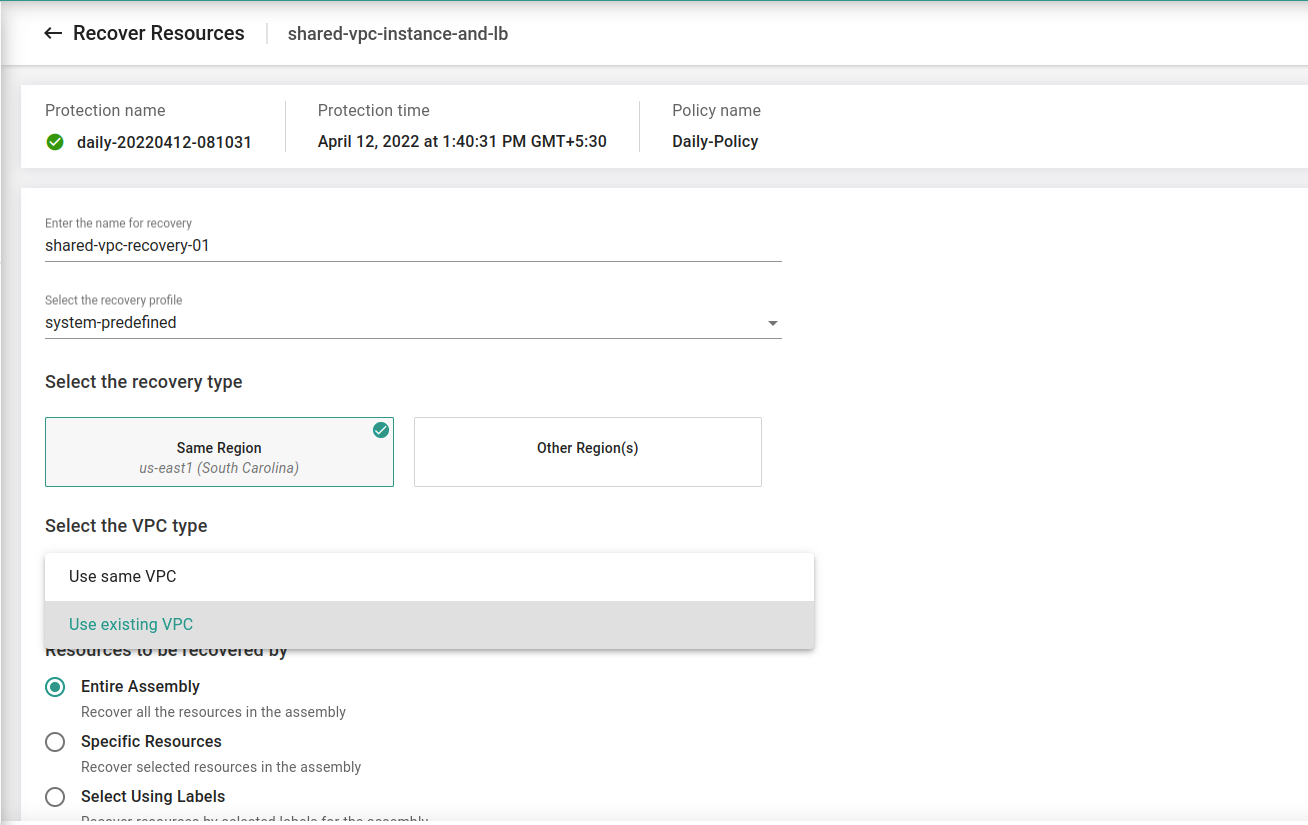Screen dimensions: 1308x825
Task: Select the Specific Resources radio button
Action: [x=55, y=742]
